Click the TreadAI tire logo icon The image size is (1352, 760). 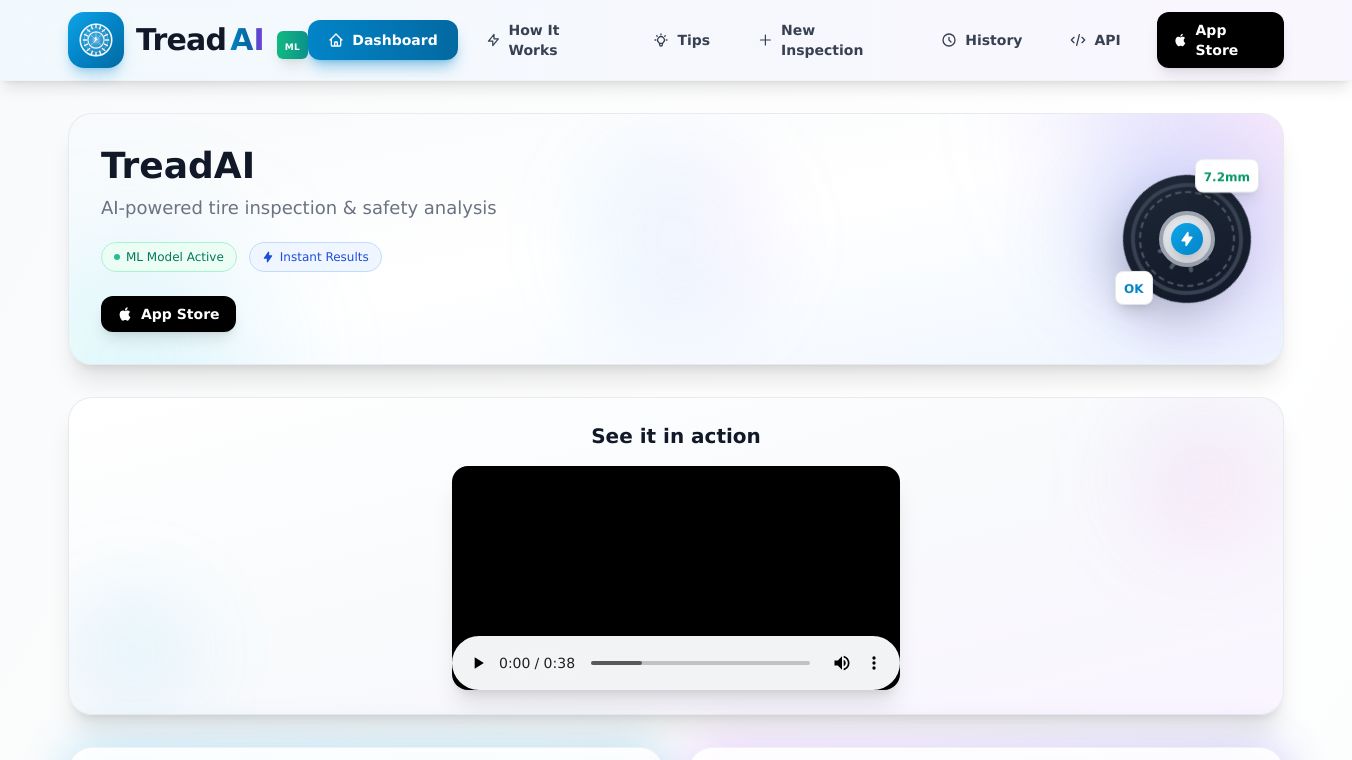click(x=96, y=40)
